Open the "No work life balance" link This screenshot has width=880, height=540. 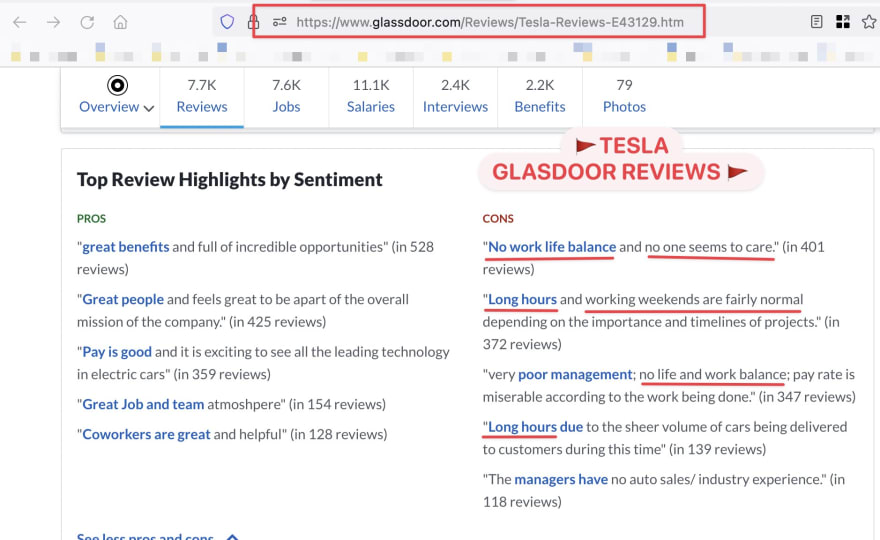click(552, 247)
